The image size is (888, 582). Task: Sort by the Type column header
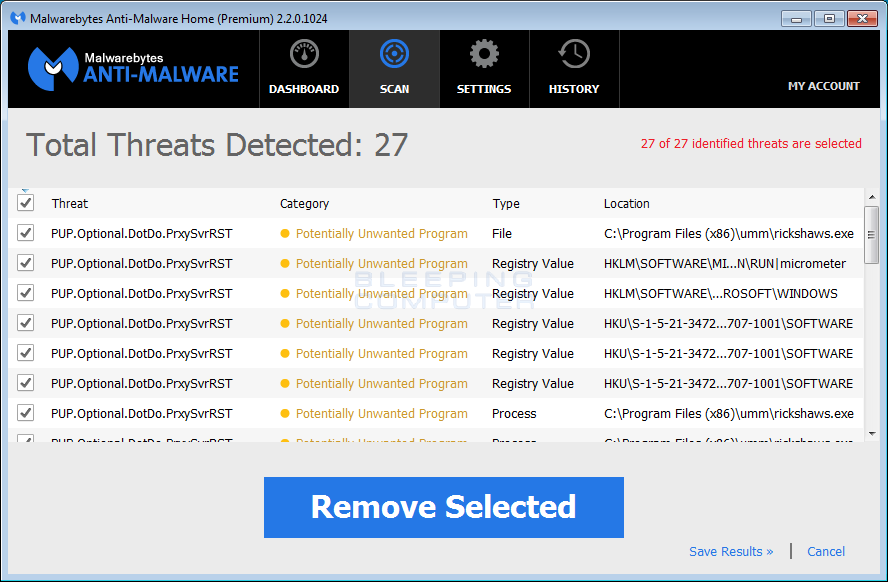(x=506, y=203)
